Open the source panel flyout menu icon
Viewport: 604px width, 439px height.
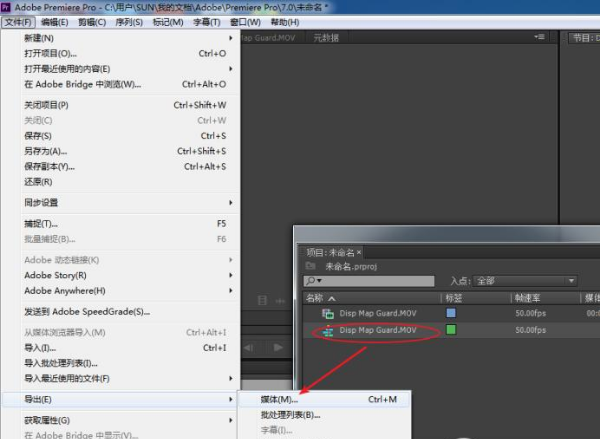click(539, 37)
